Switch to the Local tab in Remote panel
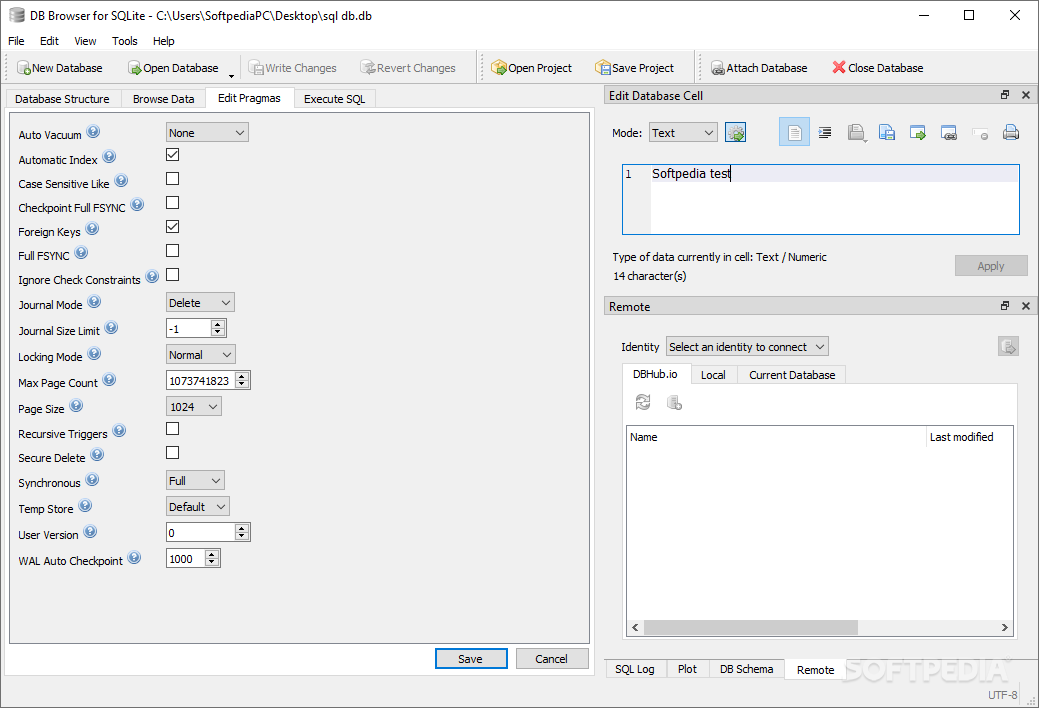Screen dimensions: 1039x708 coord(713,375)
